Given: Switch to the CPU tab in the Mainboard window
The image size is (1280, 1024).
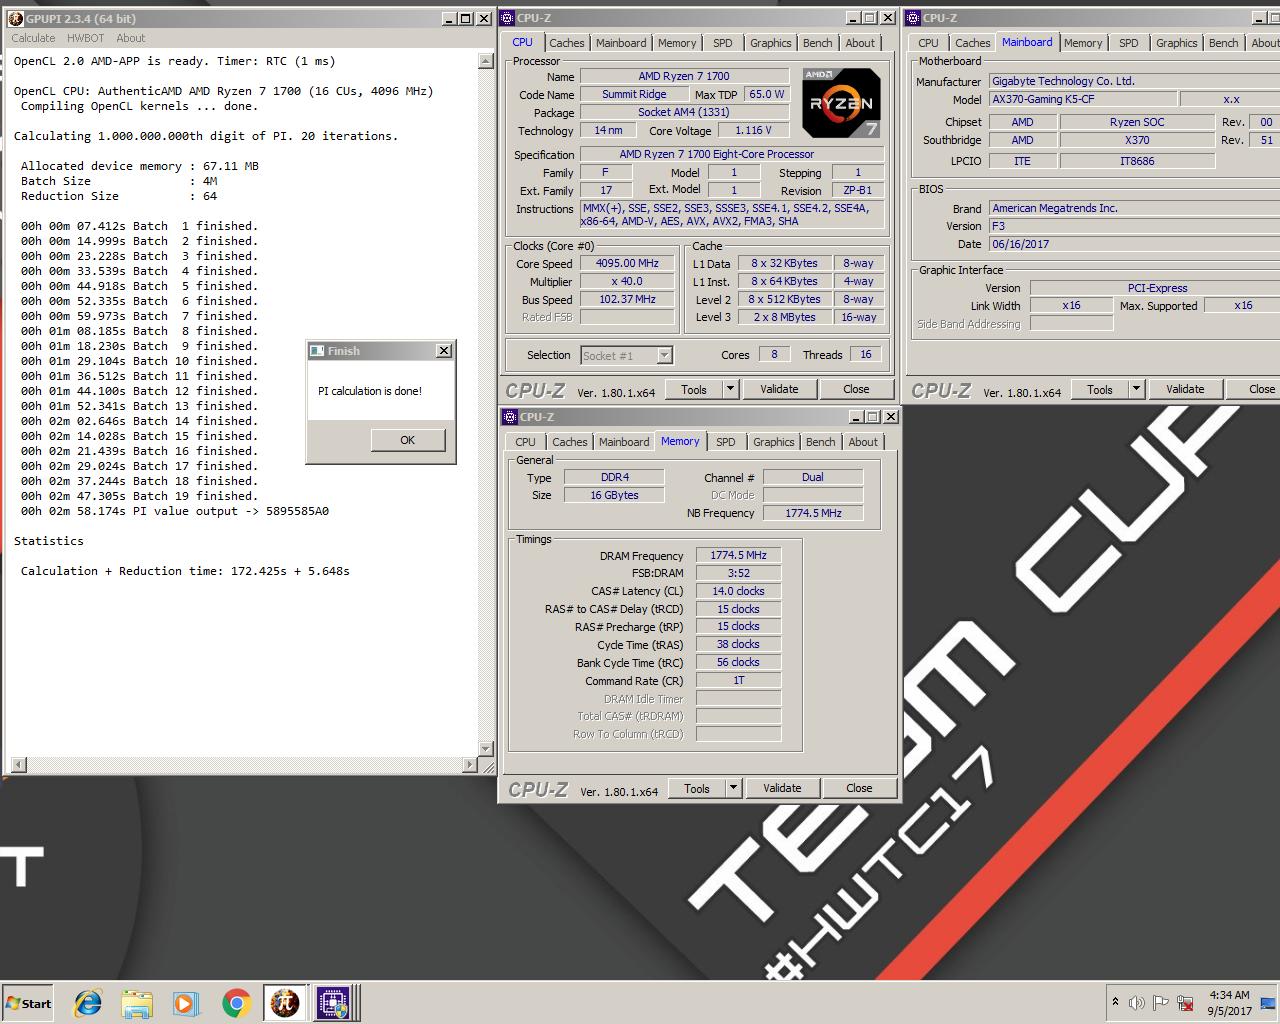Looking at the screenshot, I should (928, 43).
